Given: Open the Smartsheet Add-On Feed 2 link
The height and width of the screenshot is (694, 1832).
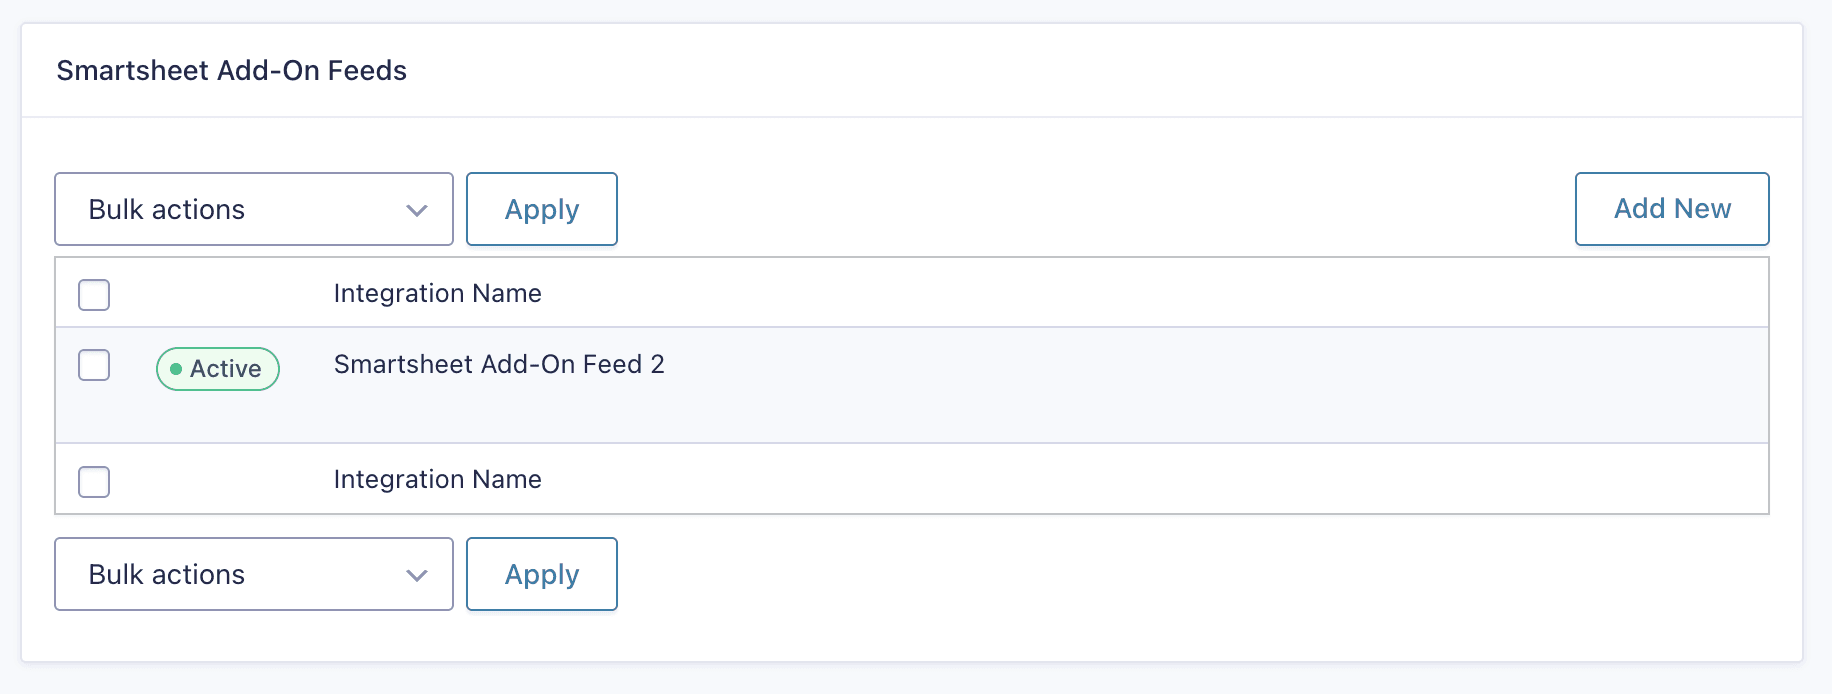Looking at the screenshot, I should (499, 364).
